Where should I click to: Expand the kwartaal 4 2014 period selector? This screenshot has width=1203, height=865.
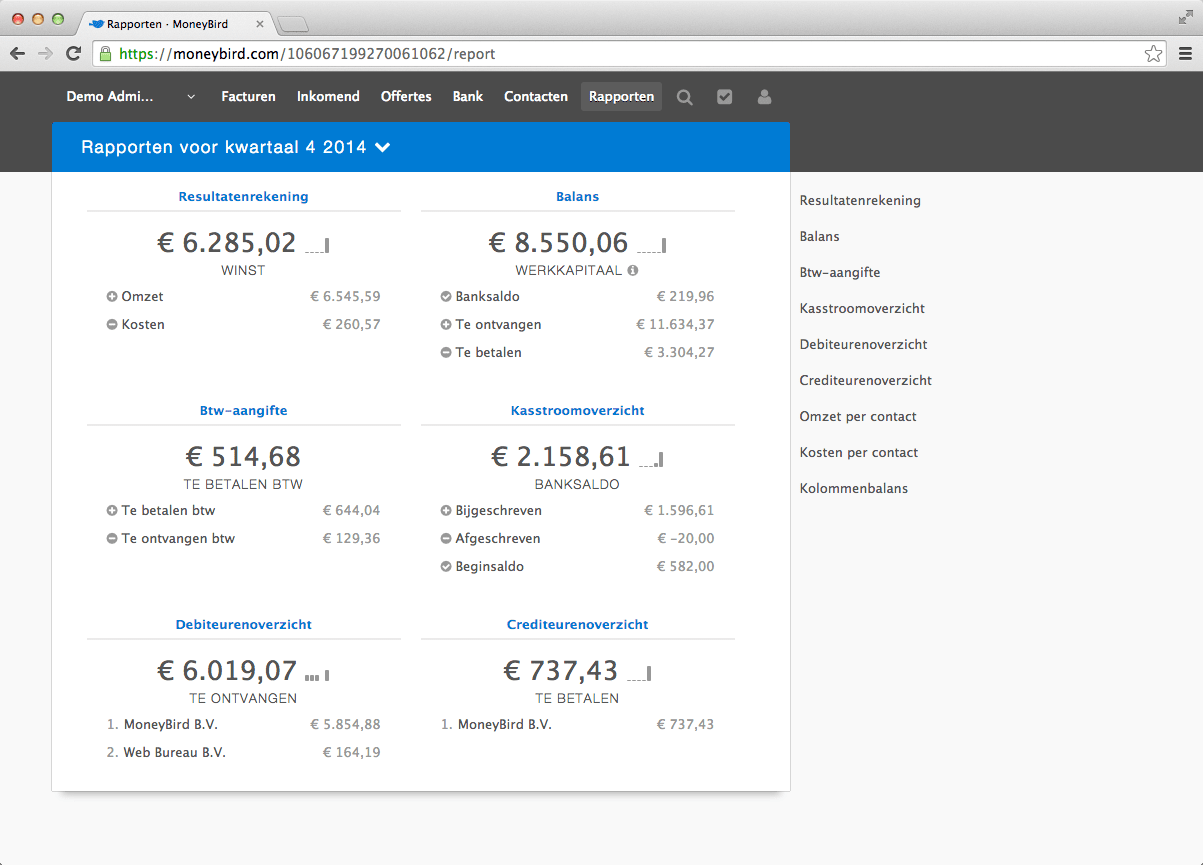coord(382,146)
